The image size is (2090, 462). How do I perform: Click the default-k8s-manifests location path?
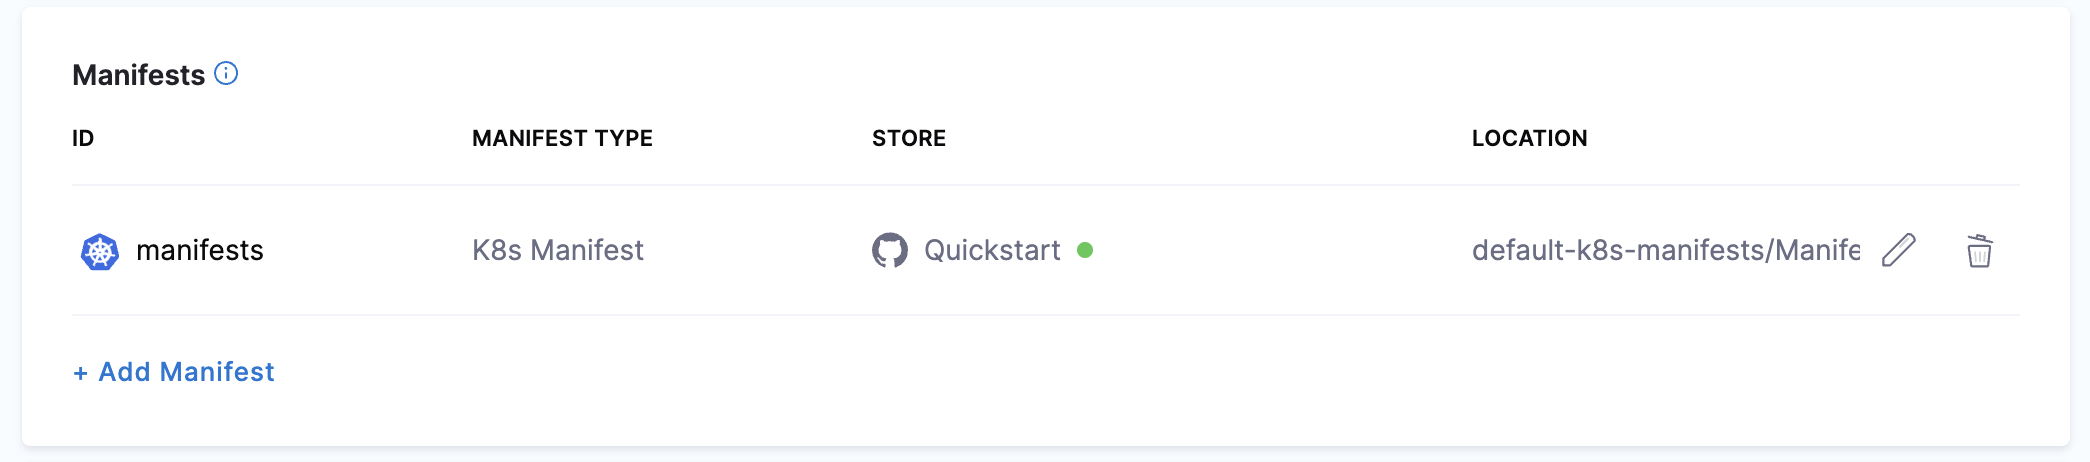(1665, 250)
